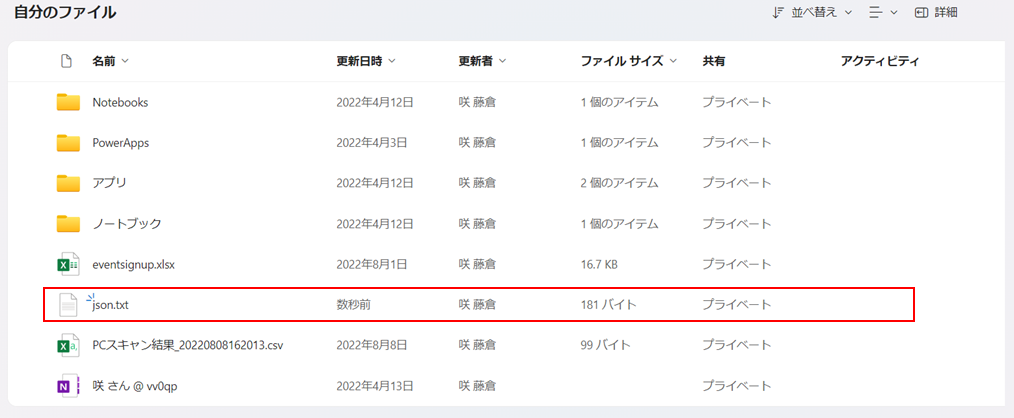Open PCスキャン結果_20220808162013.csv

pos(188,346)
